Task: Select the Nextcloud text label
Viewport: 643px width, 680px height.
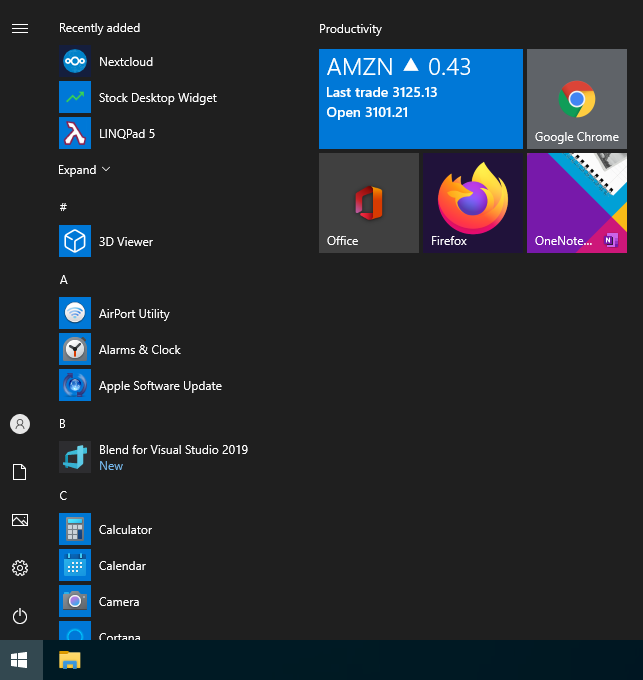Action: tap(126, 62)
